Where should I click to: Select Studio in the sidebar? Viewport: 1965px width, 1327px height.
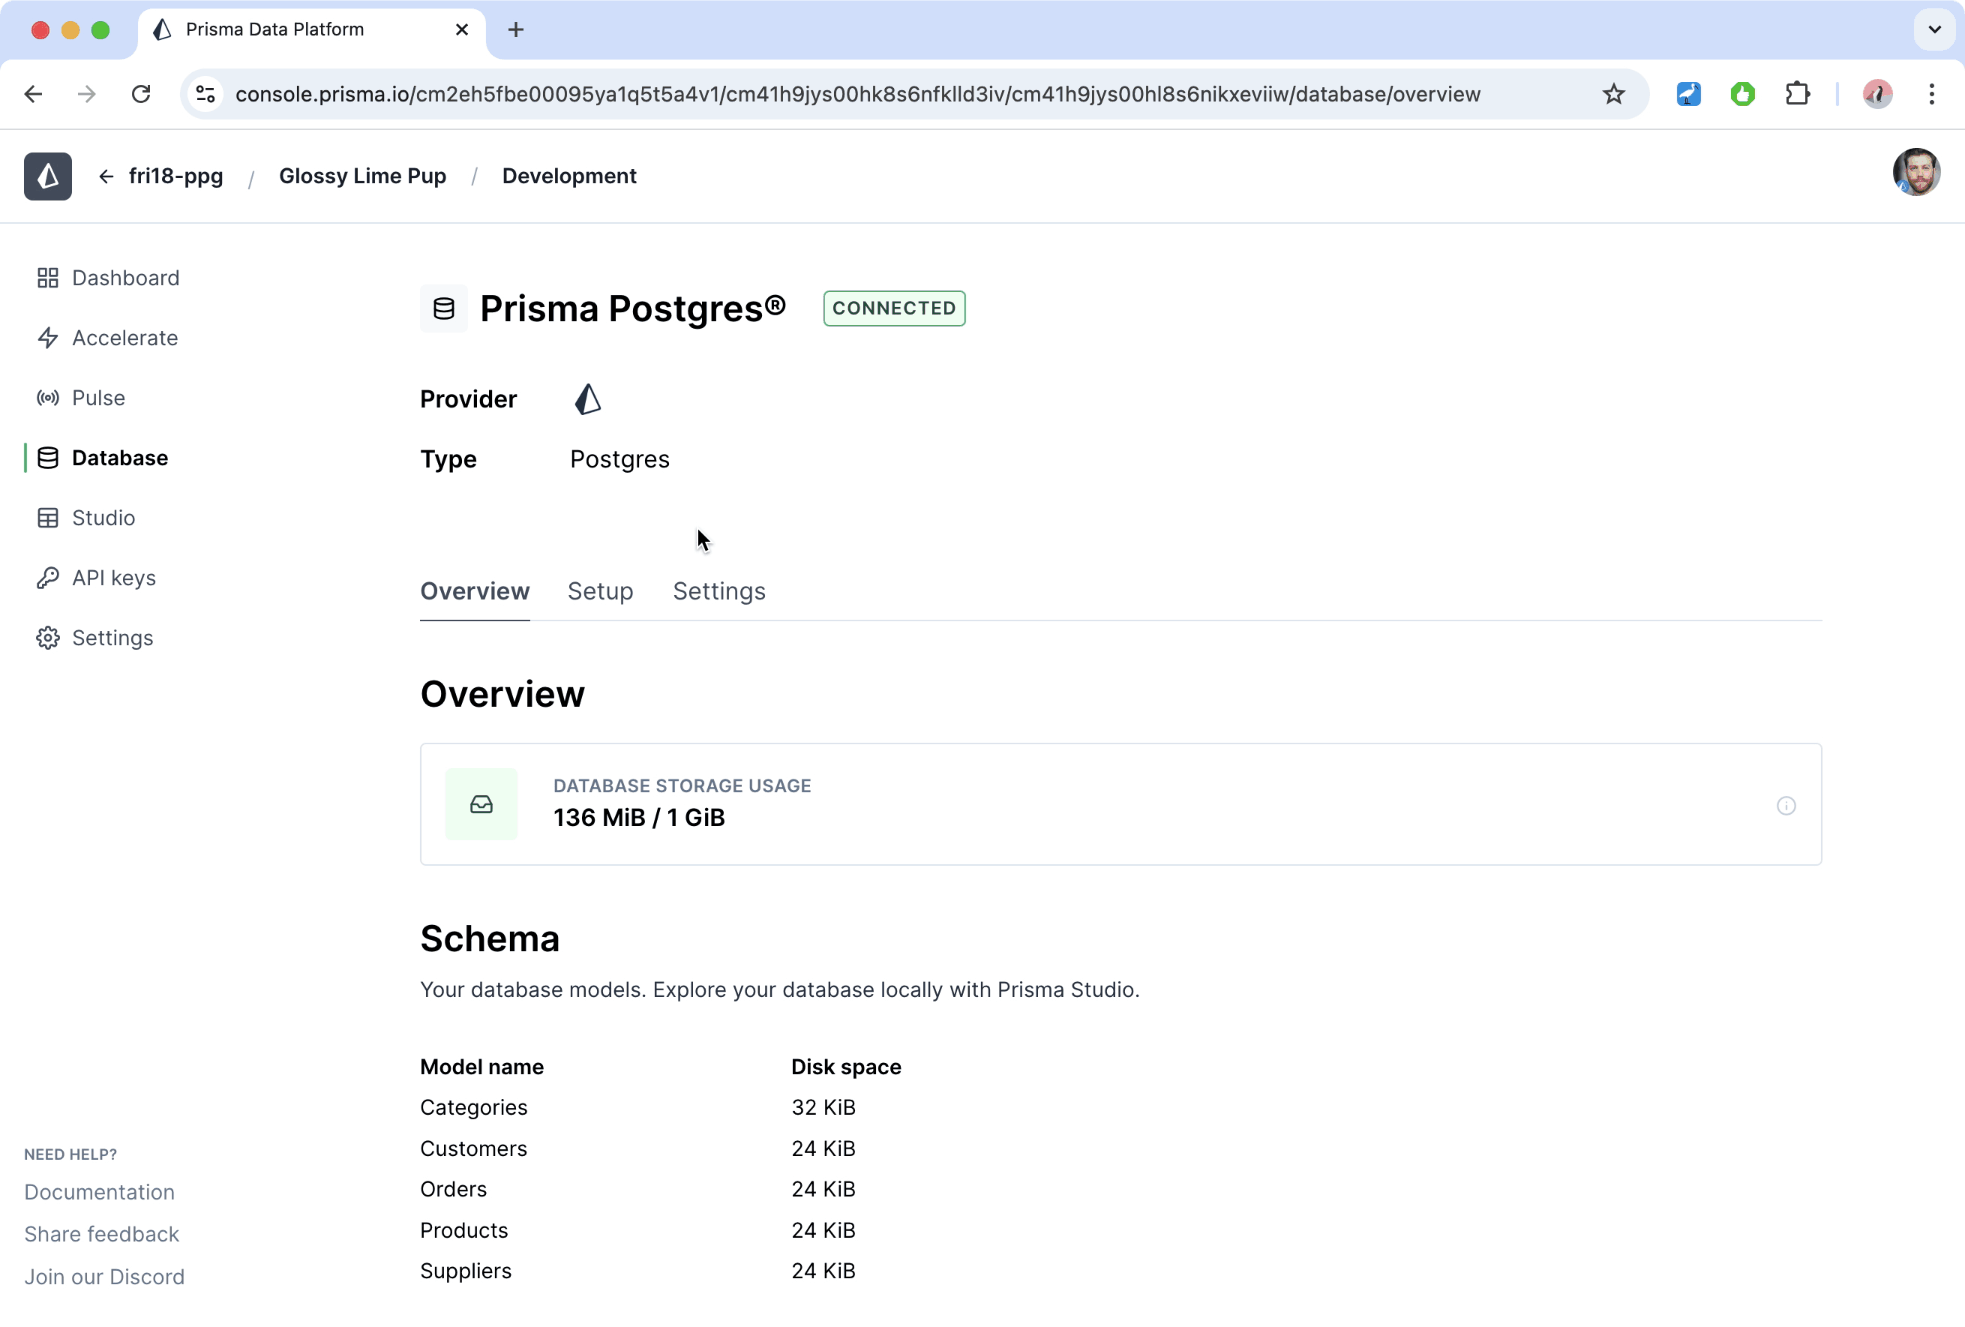(x=103, y=517)
